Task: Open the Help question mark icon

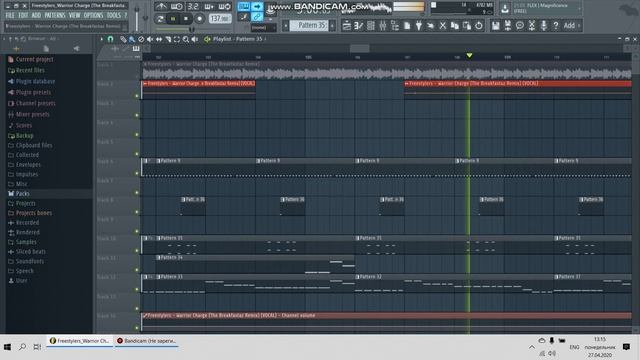Action: pyautogui.click(x=556, y=26)
